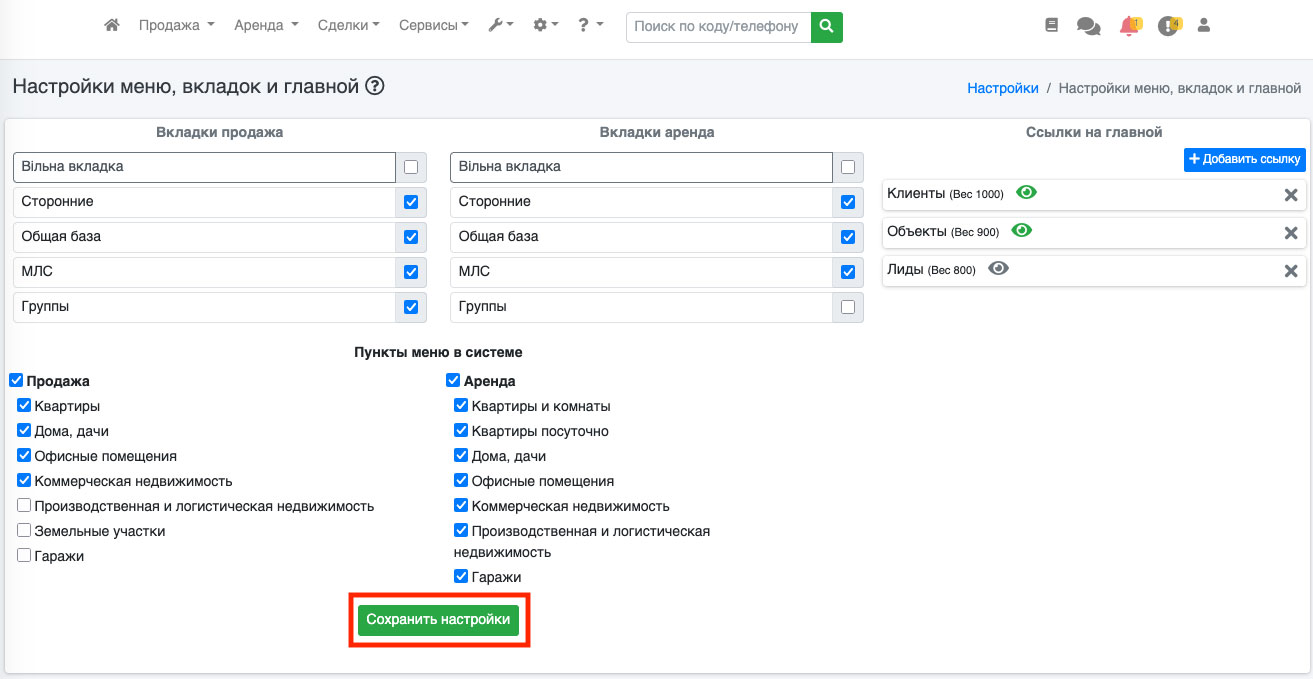This screenshot has height=679, width=1313.
Task: Click the green search magnifier button
Action: click(x=826, y=27)
